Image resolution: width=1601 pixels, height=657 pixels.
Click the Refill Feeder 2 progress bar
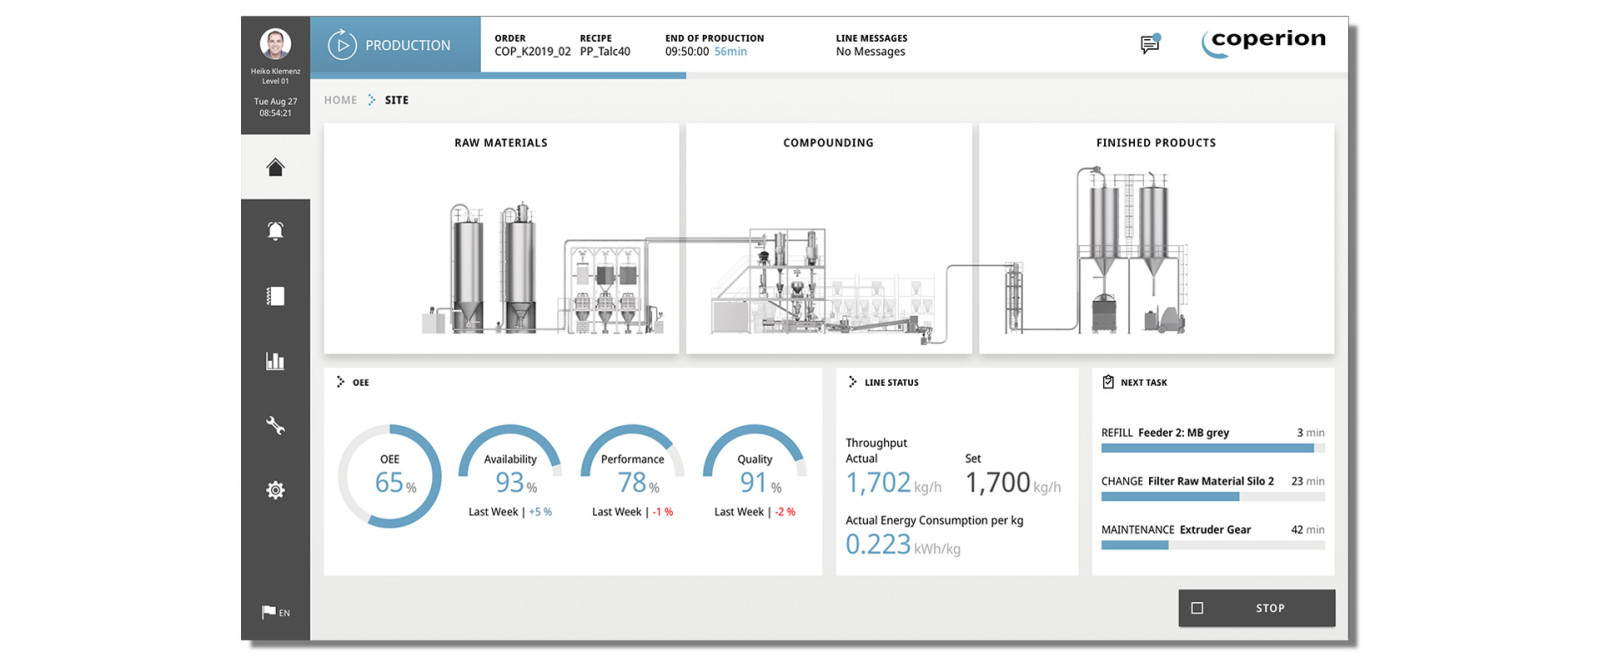[x=1212, y=448]
